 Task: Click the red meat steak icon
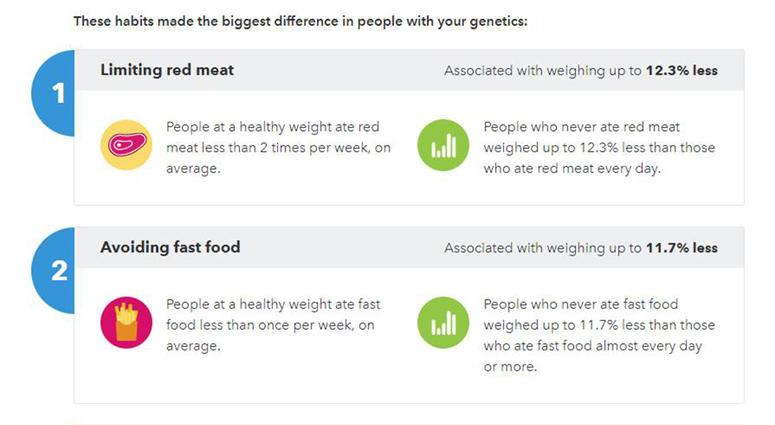click(x=127, y=145)
